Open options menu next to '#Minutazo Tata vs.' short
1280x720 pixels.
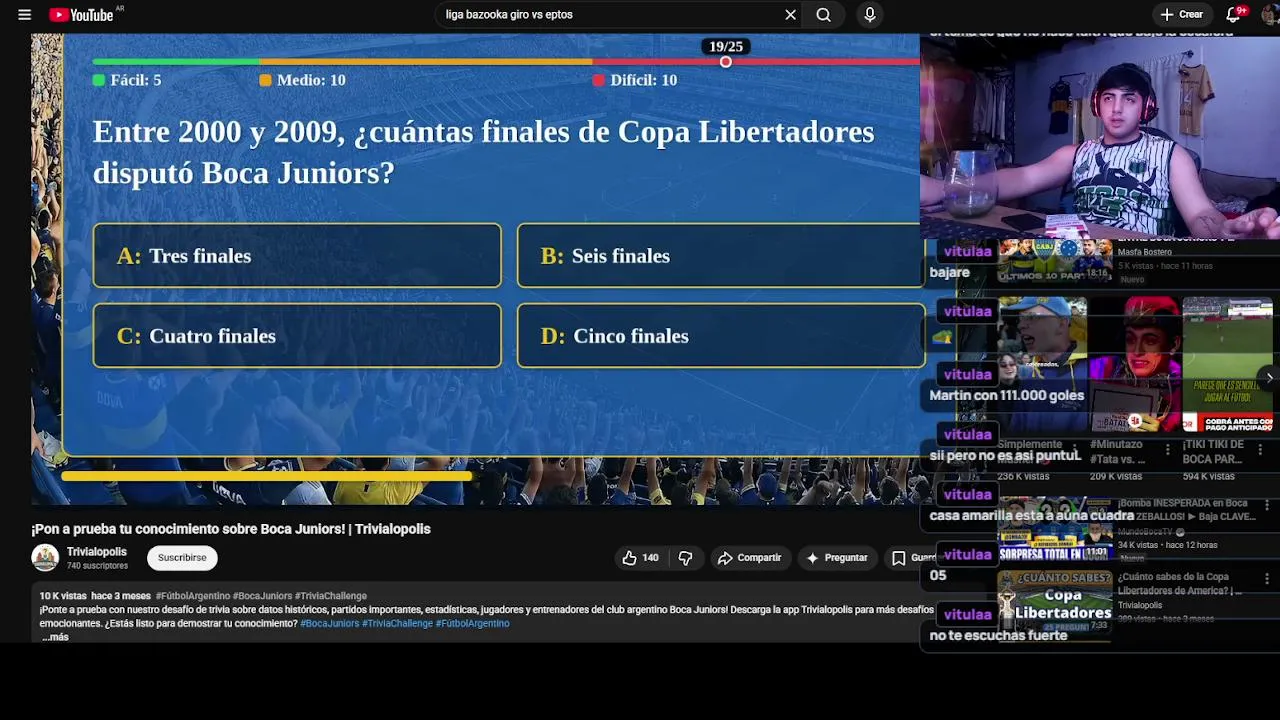pyautogui.click(x=1167, y=451)
